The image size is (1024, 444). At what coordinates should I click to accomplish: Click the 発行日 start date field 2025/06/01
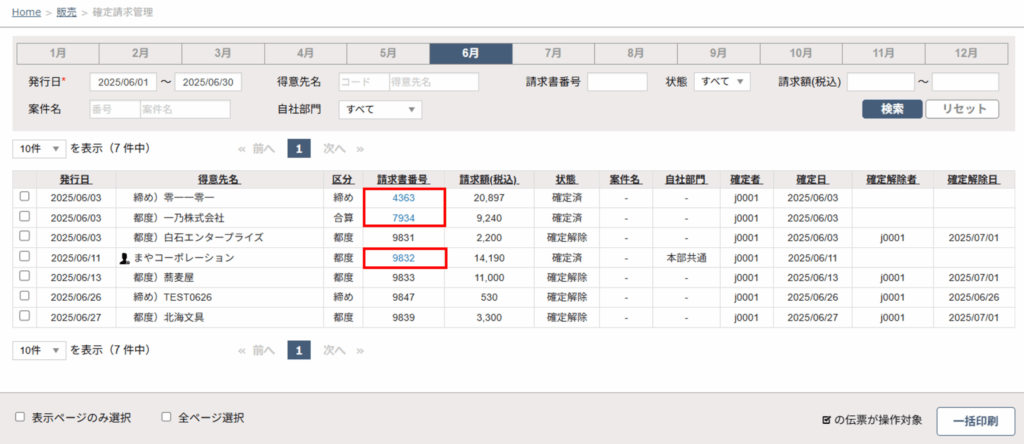pos(123,82)
